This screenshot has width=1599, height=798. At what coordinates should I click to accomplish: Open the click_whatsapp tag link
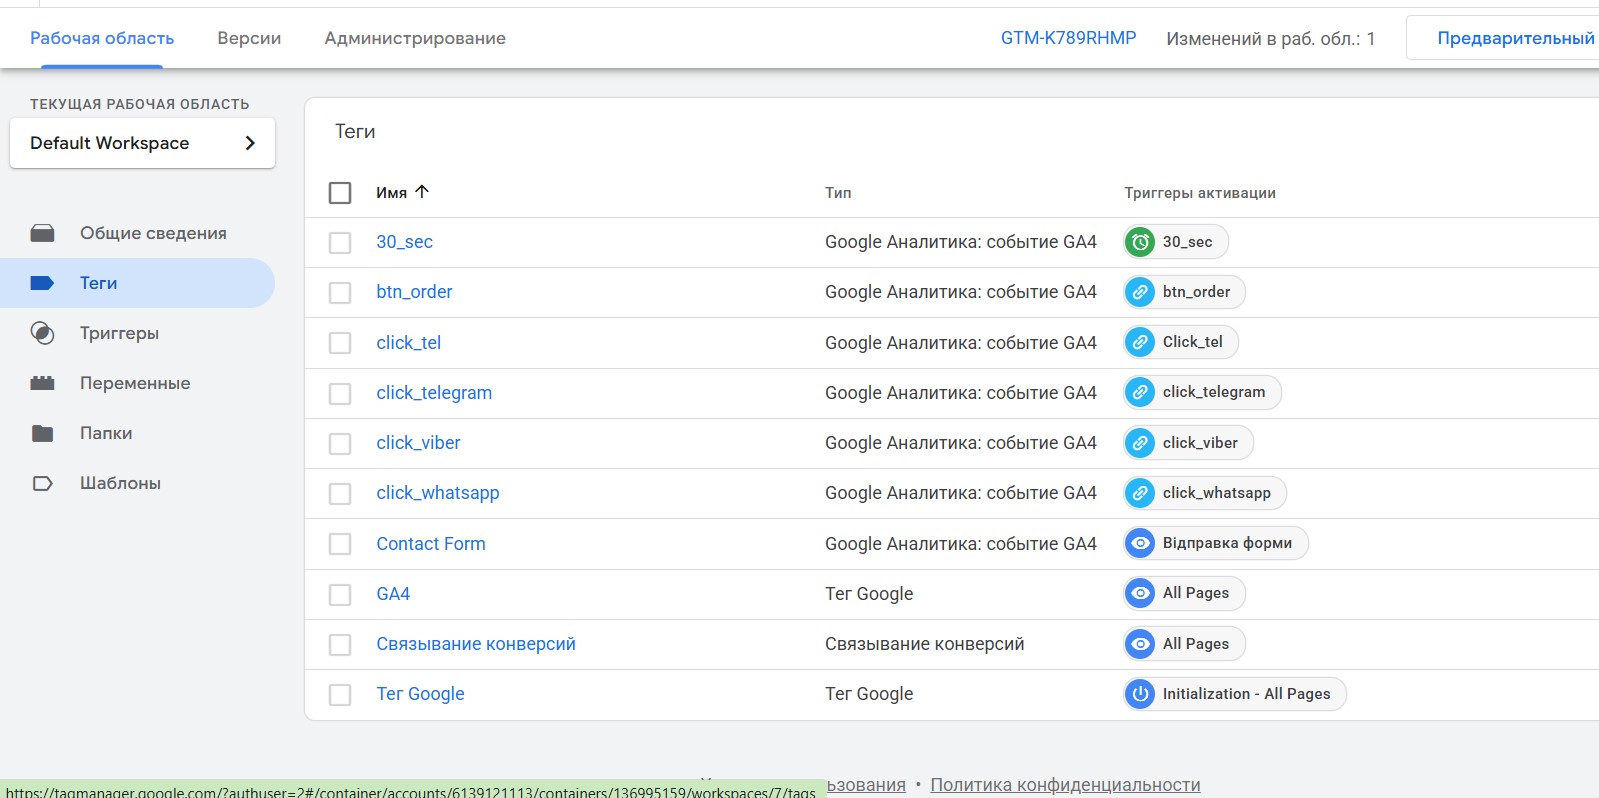click(438, 493)
